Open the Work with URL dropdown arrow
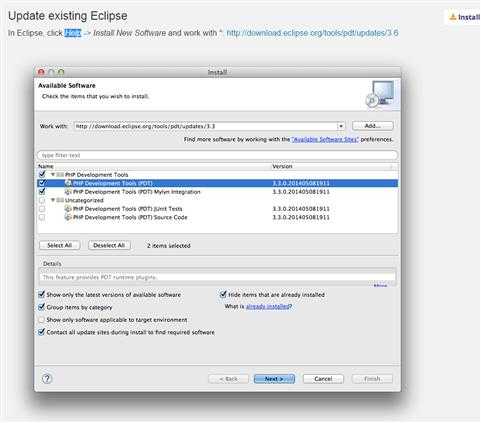481x423 pixels. pos(341,126)
